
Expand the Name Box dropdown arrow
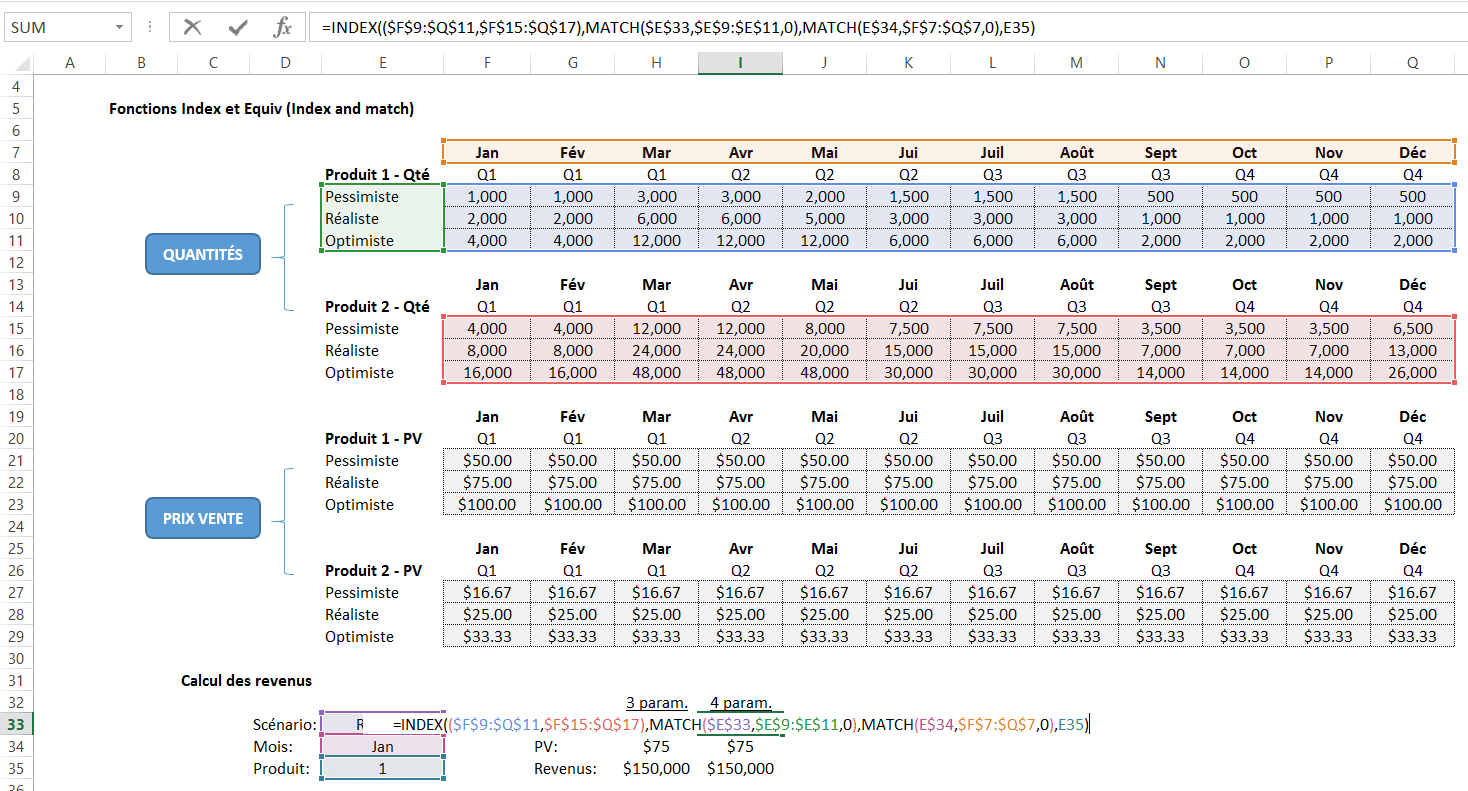point(119,27)
